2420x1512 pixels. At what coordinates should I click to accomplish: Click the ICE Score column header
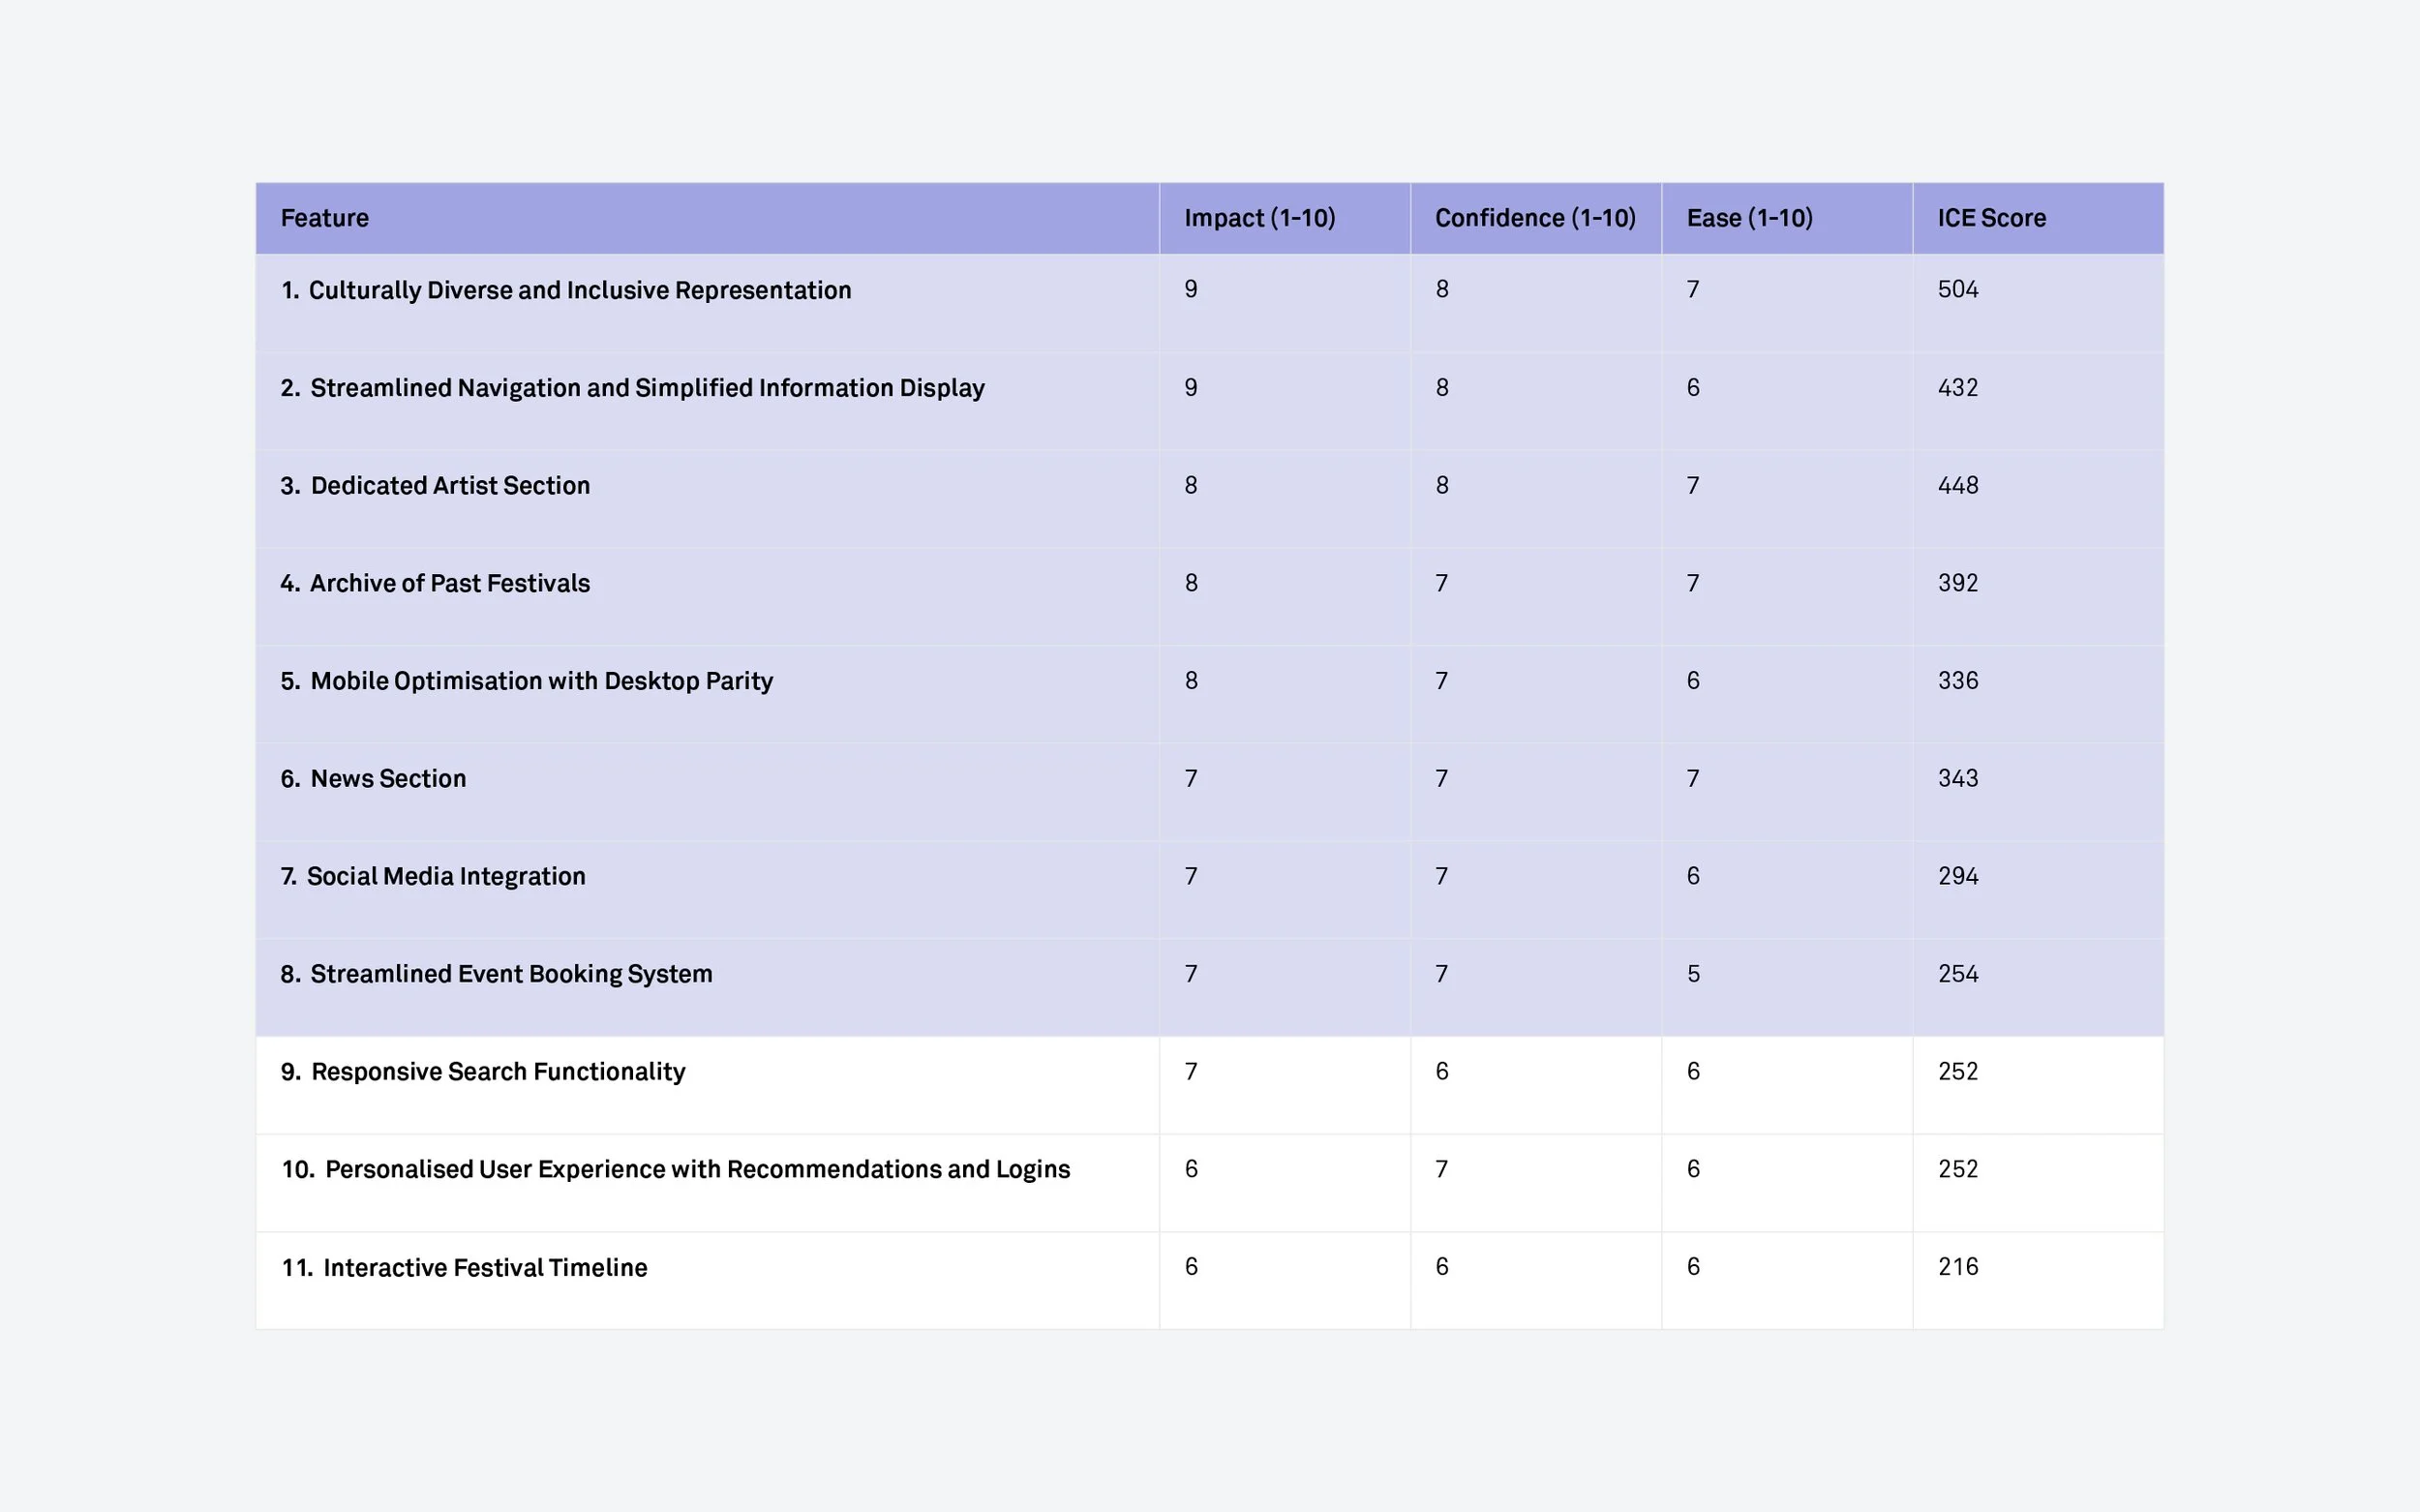tap(1991, 218)
